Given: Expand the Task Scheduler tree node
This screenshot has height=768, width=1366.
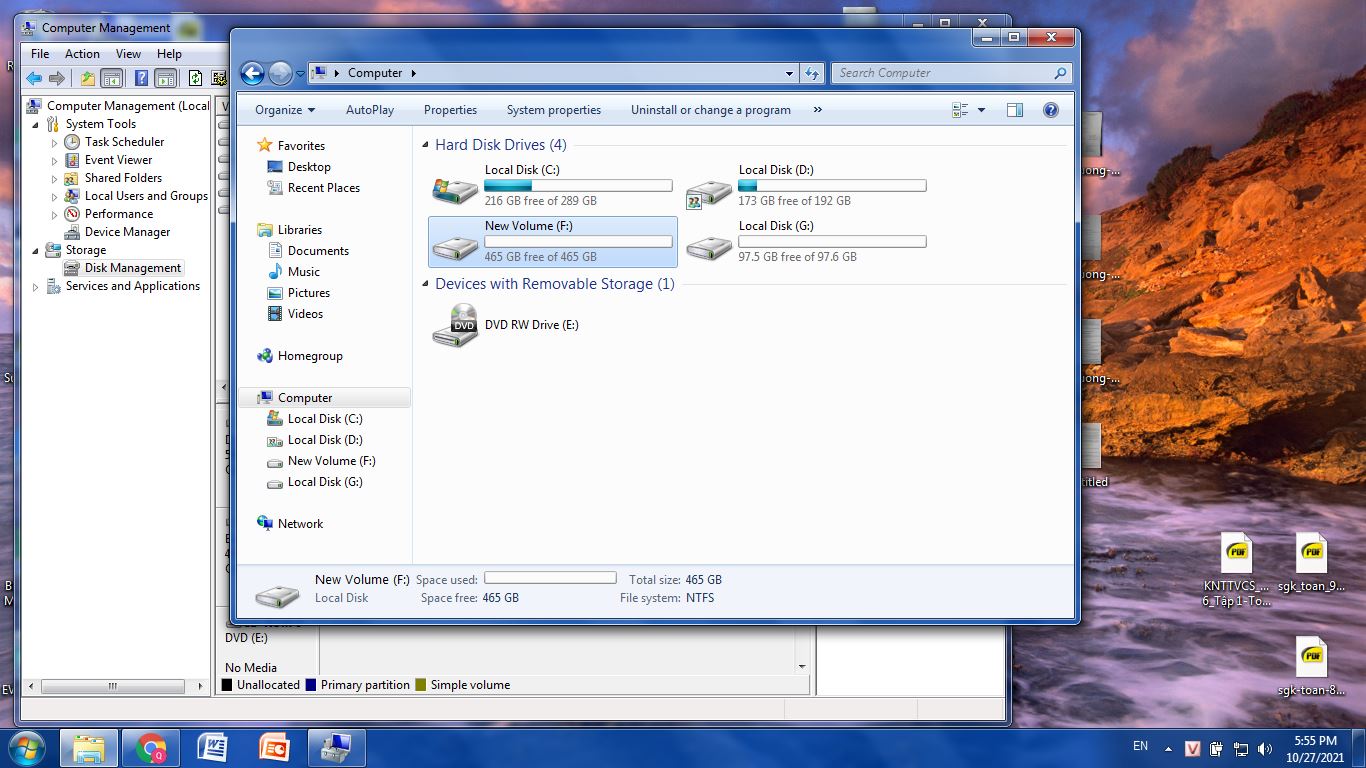Looking at the screenshot, I should tap(55, 143).
